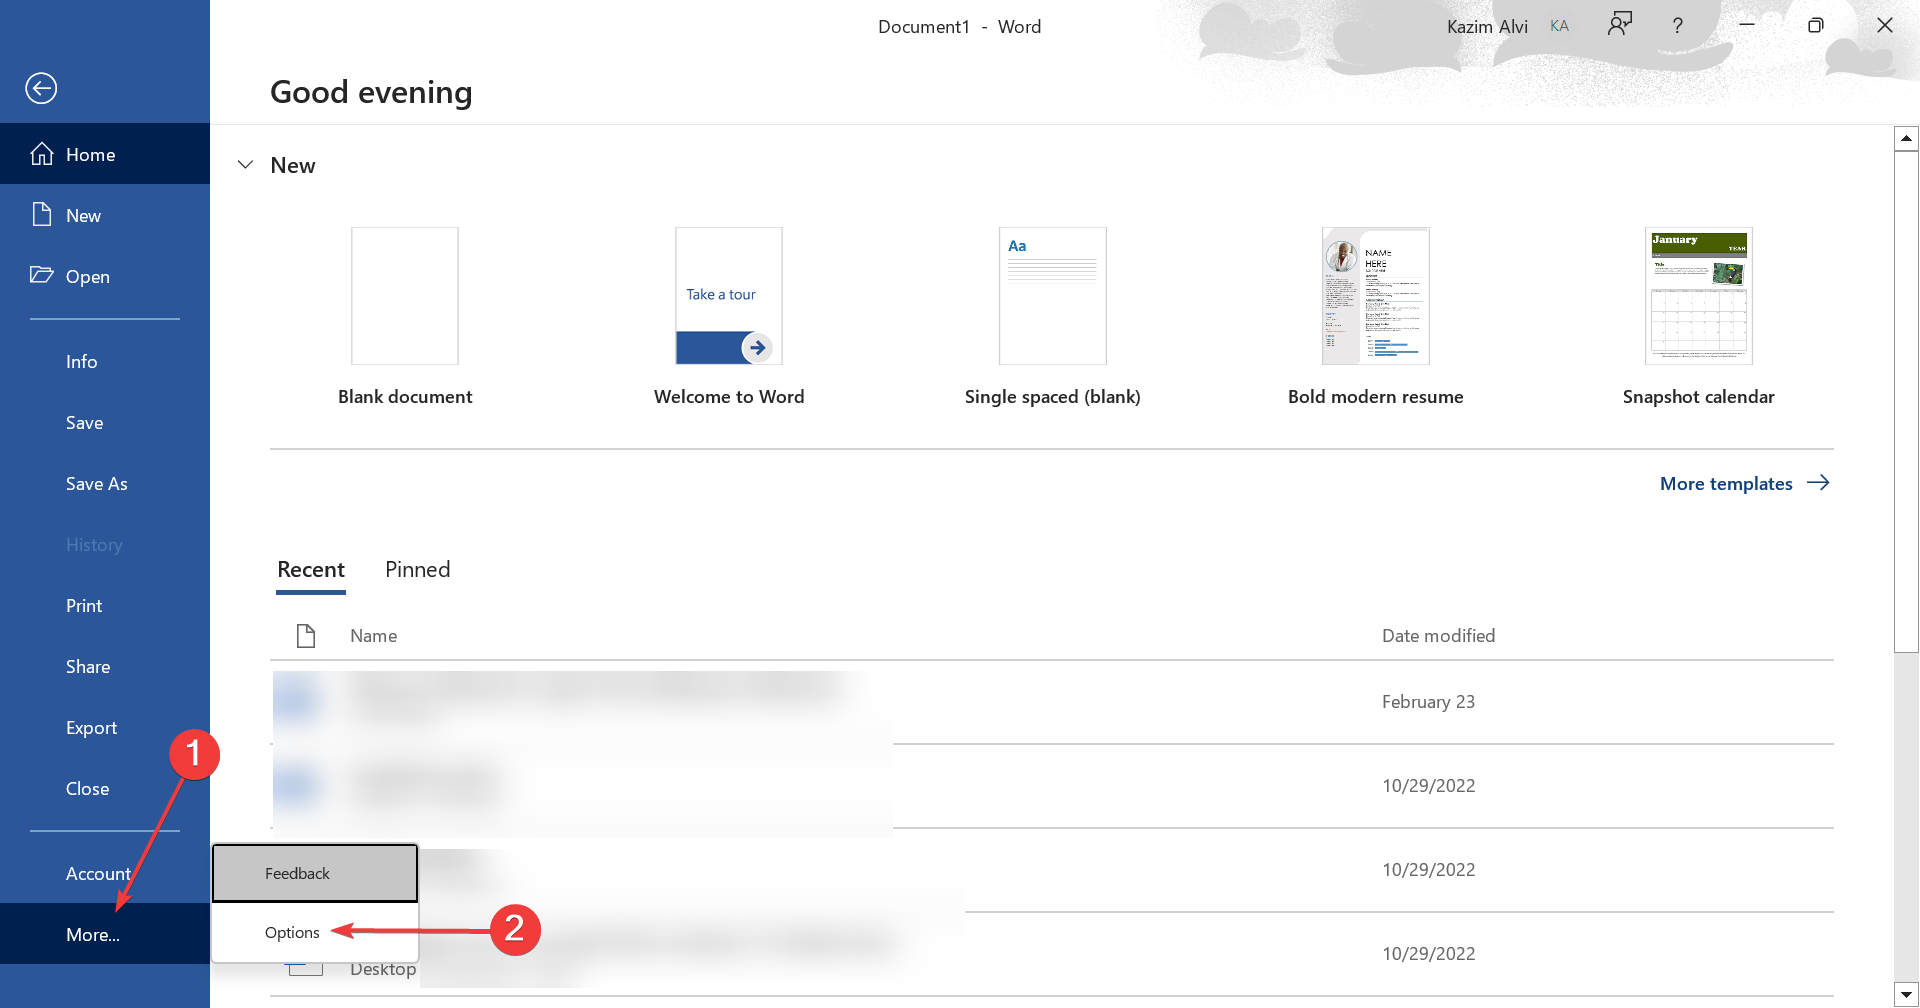This screenshot has width=1920, height=1008.
Task: Sort files by Name column header
Action: (x=374, y=636)
